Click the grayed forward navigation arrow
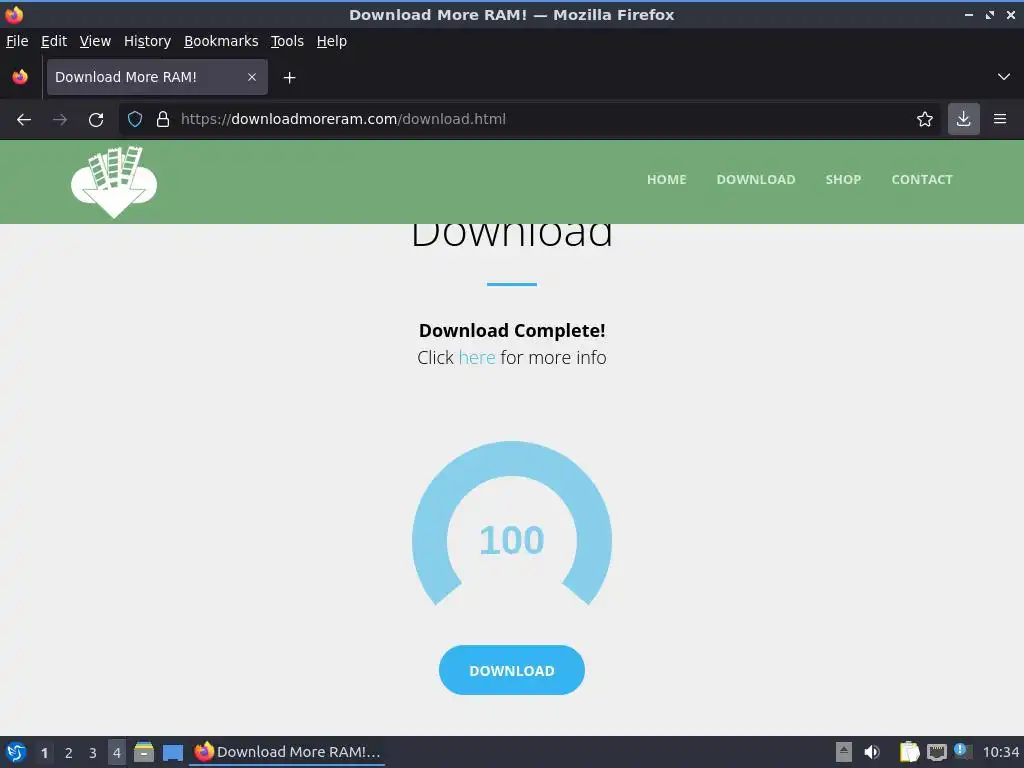The image size is (1024, 768). (60, 120)
